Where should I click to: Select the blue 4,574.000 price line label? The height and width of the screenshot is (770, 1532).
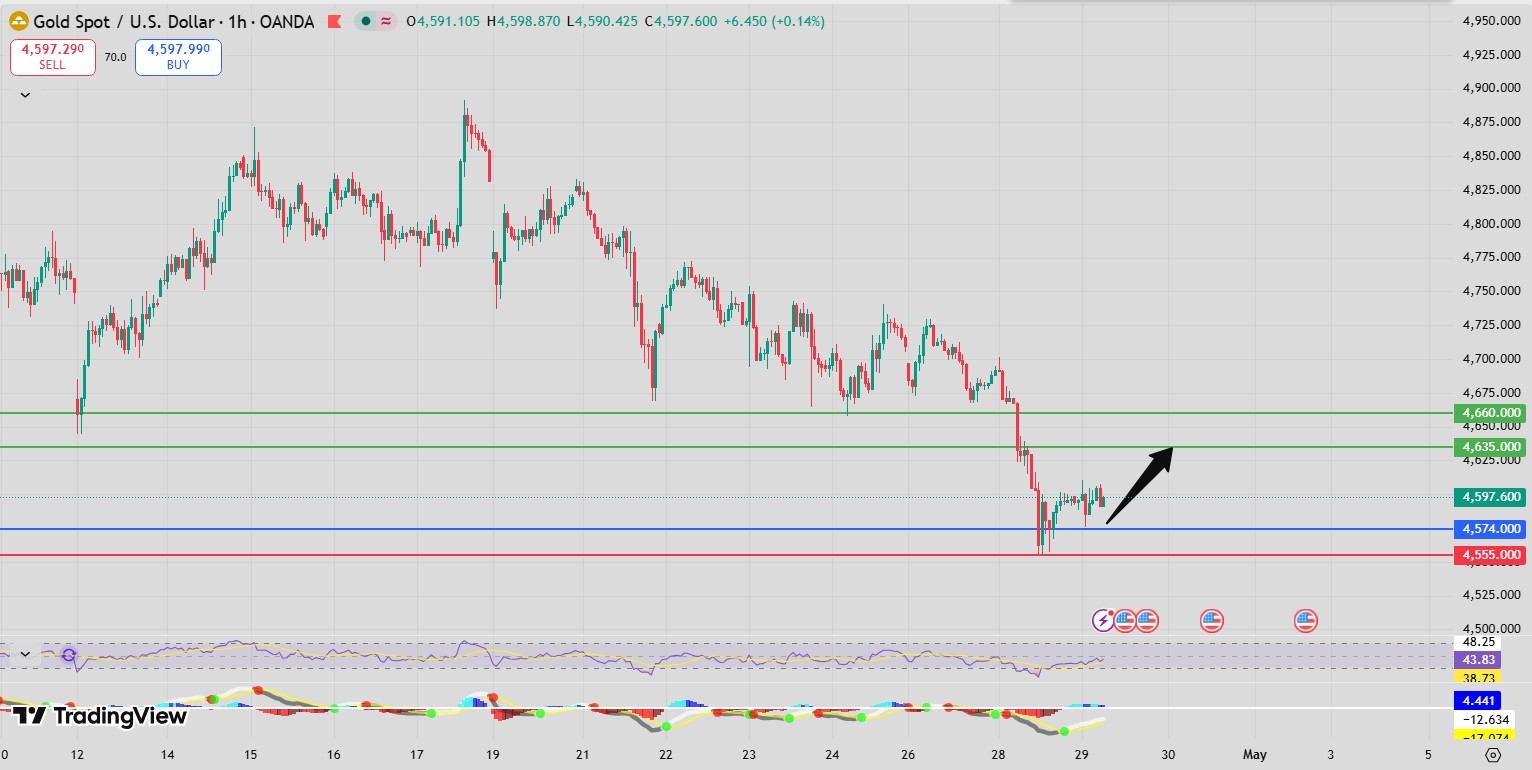pos(1491,529)
